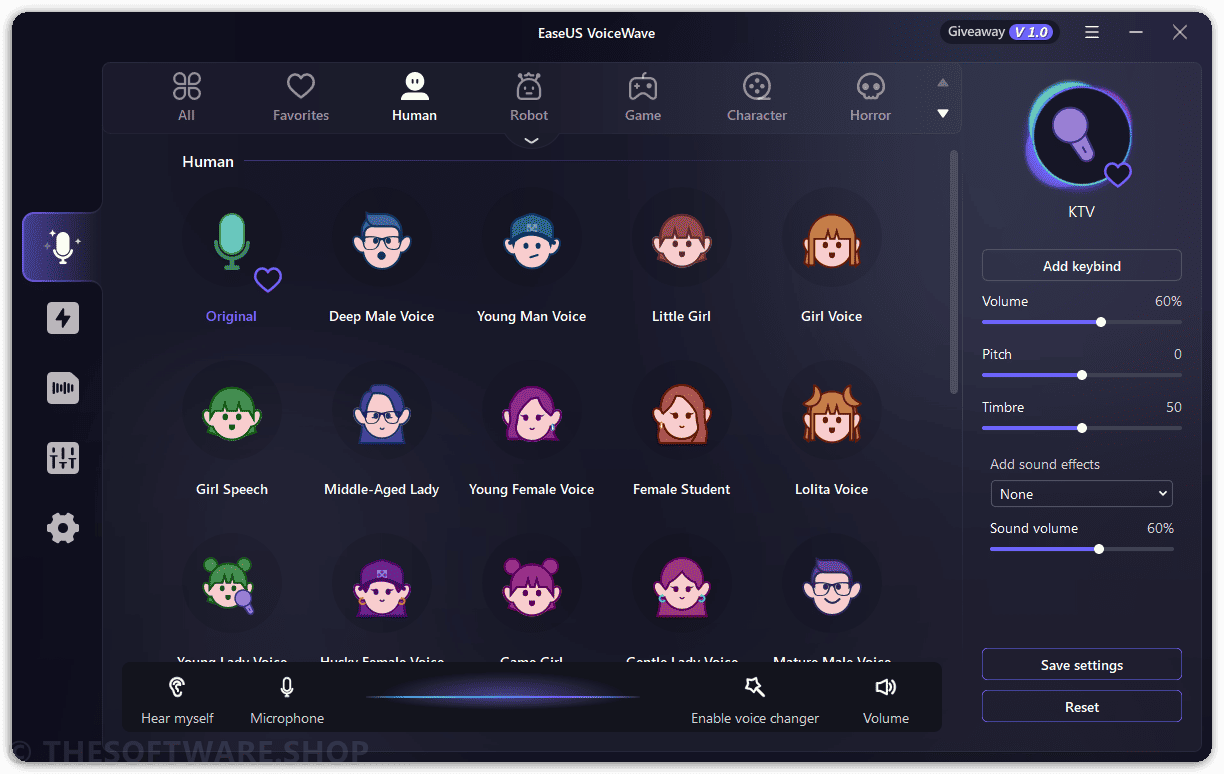Open the hamburger menu in title bar
Screen dimensions: 1224x774
point(1092,33)
